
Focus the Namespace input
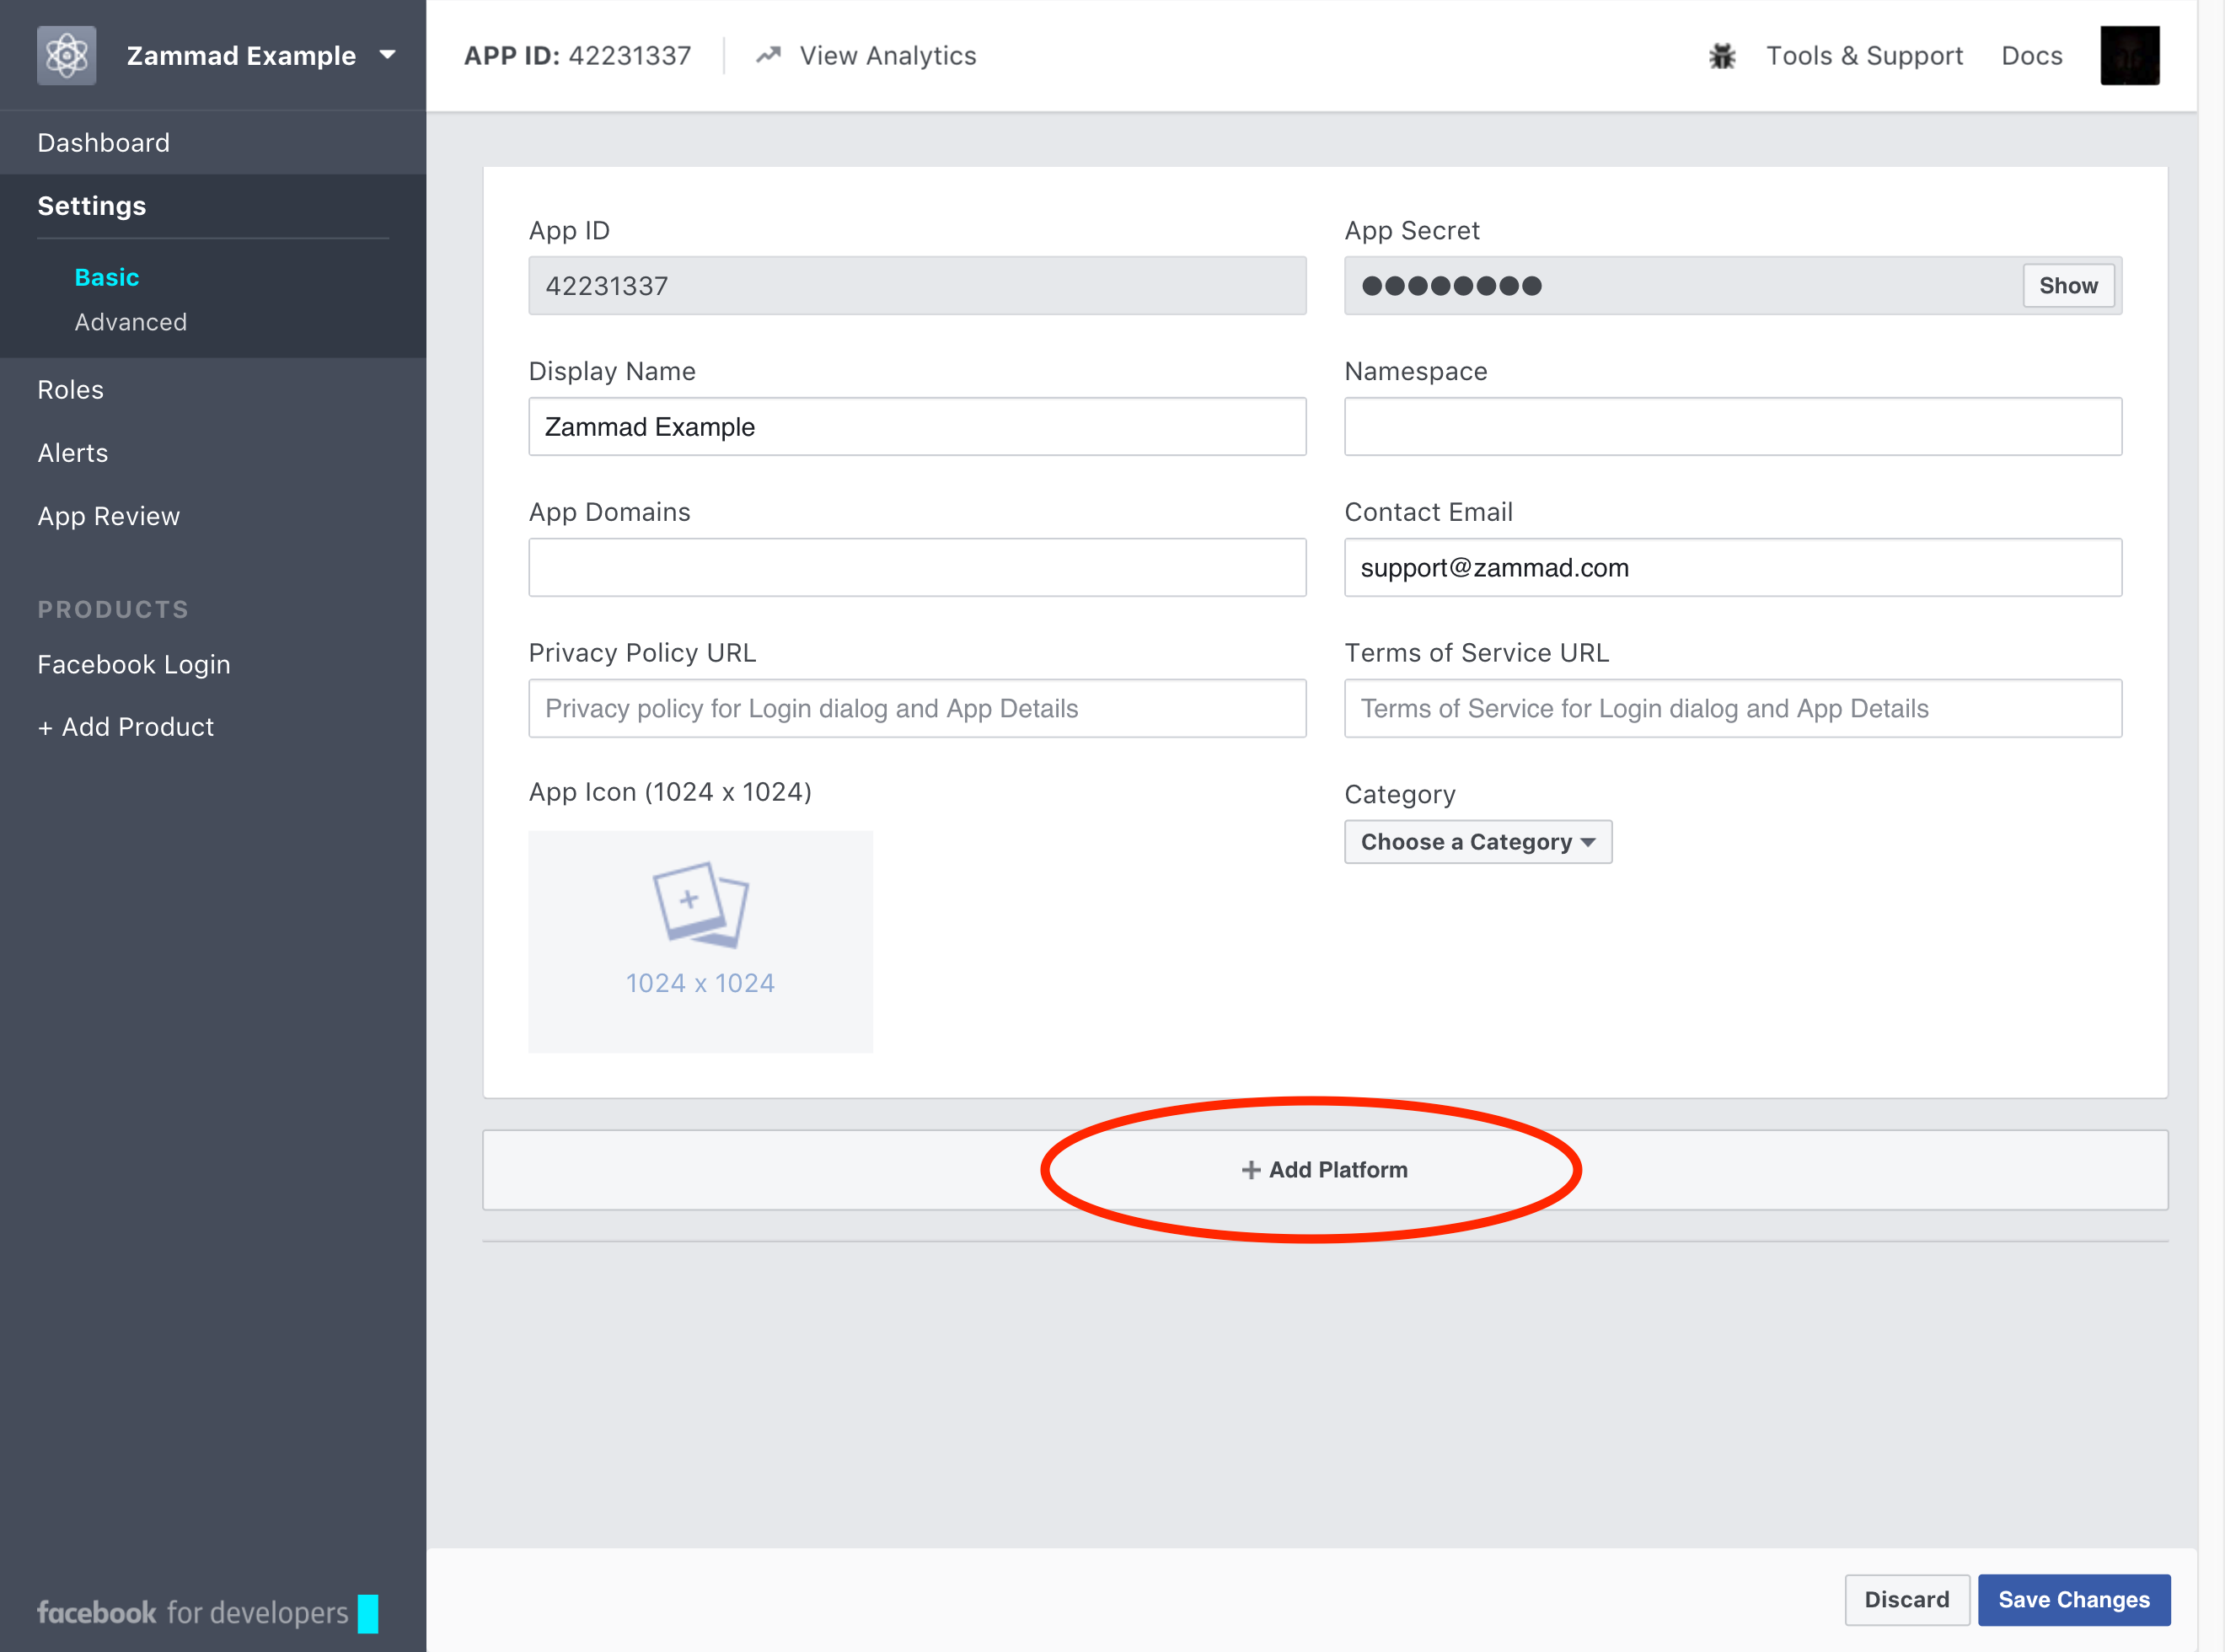pos(1732,427)
